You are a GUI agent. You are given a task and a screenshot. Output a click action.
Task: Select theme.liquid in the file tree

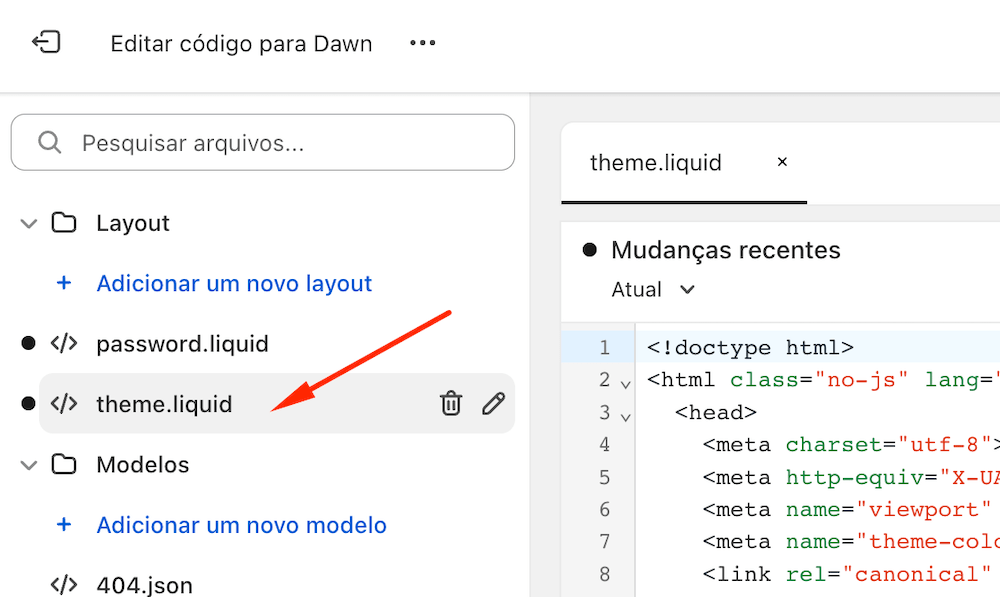277,403
